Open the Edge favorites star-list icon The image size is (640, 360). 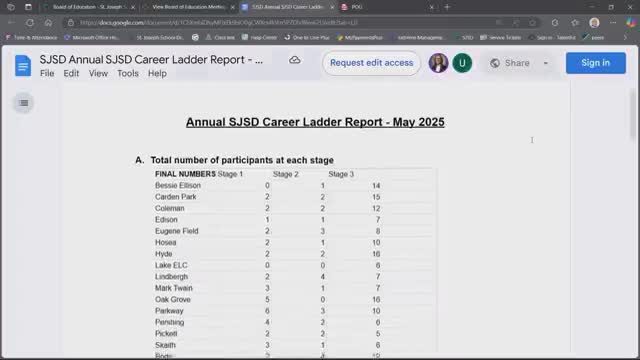click(575, 22)
